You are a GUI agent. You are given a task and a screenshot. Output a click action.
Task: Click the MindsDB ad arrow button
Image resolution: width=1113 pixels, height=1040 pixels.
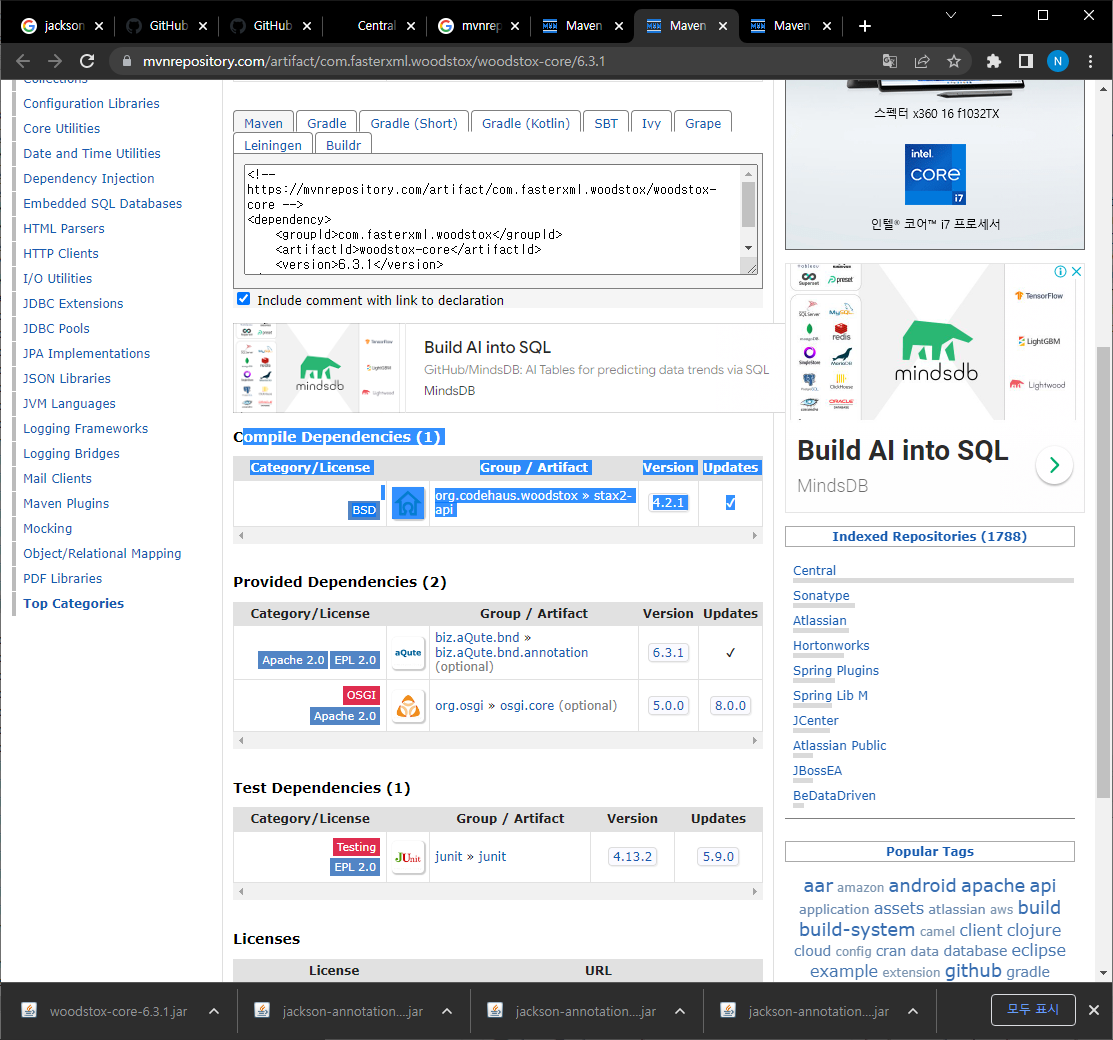point(1054,465)
